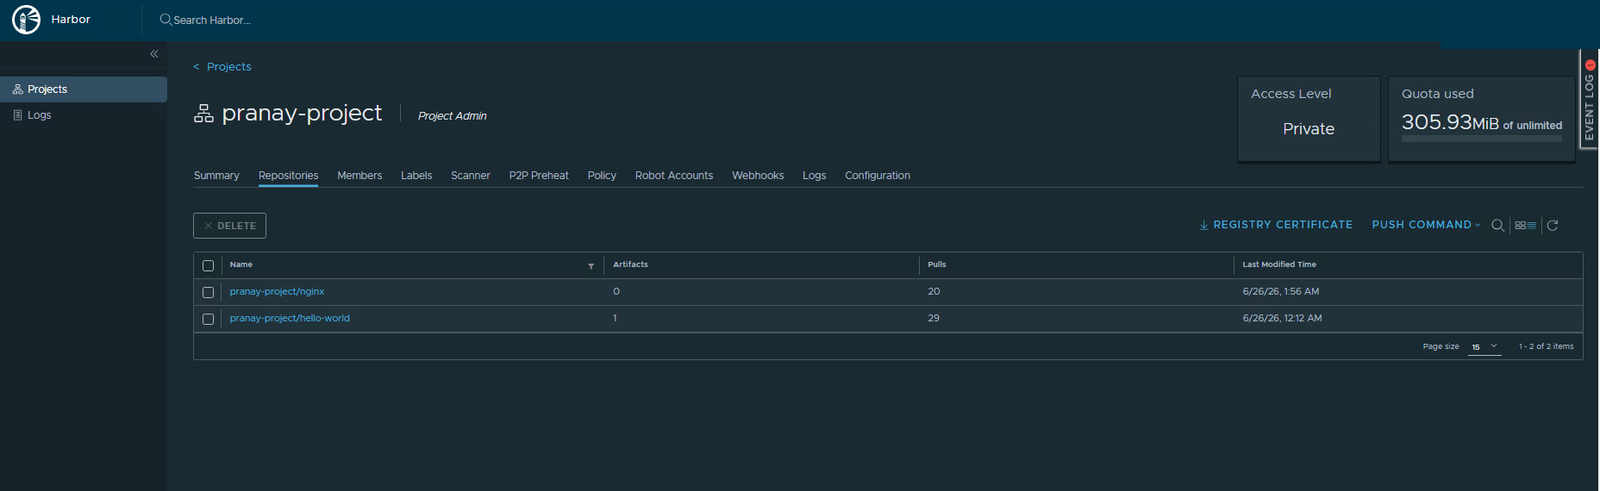Select the Repositories tab
The width and height of the screenshot is (1600, 491).
(288, 176)
